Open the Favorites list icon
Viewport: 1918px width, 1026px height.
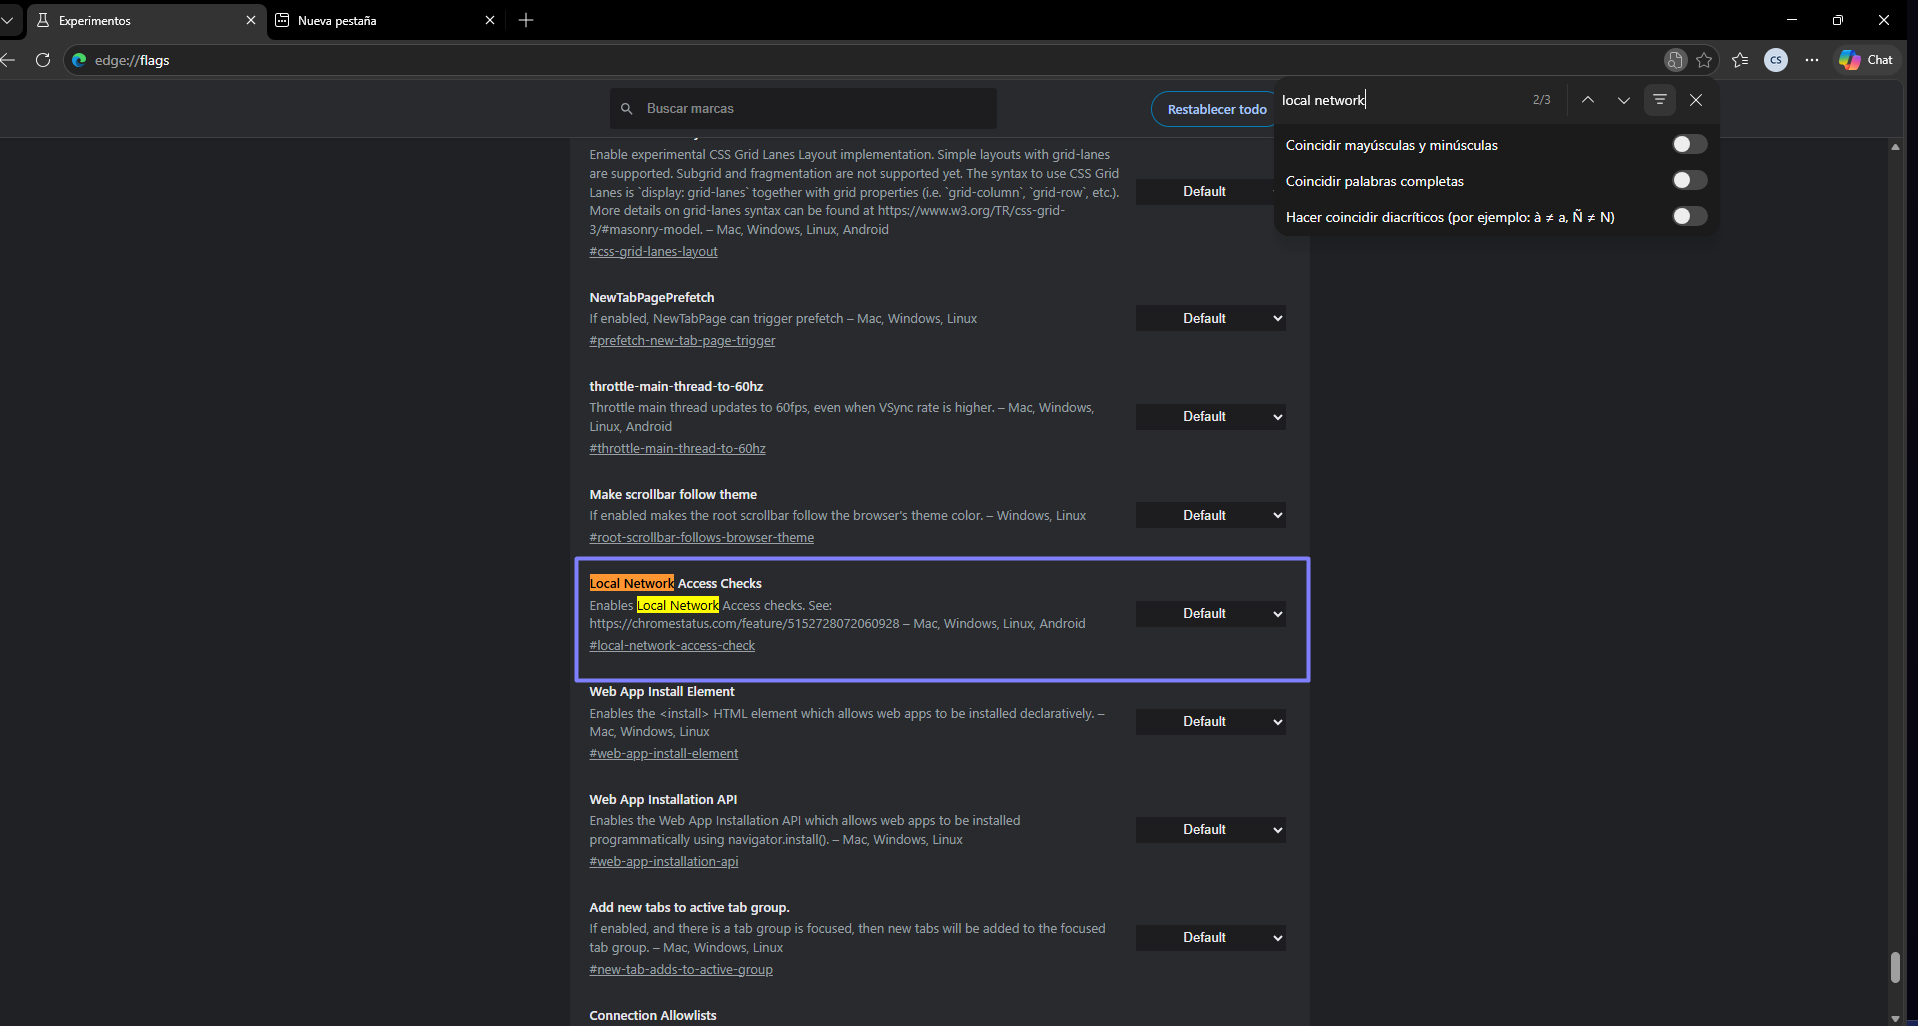pyautogui.click(x=1740, y=60)
